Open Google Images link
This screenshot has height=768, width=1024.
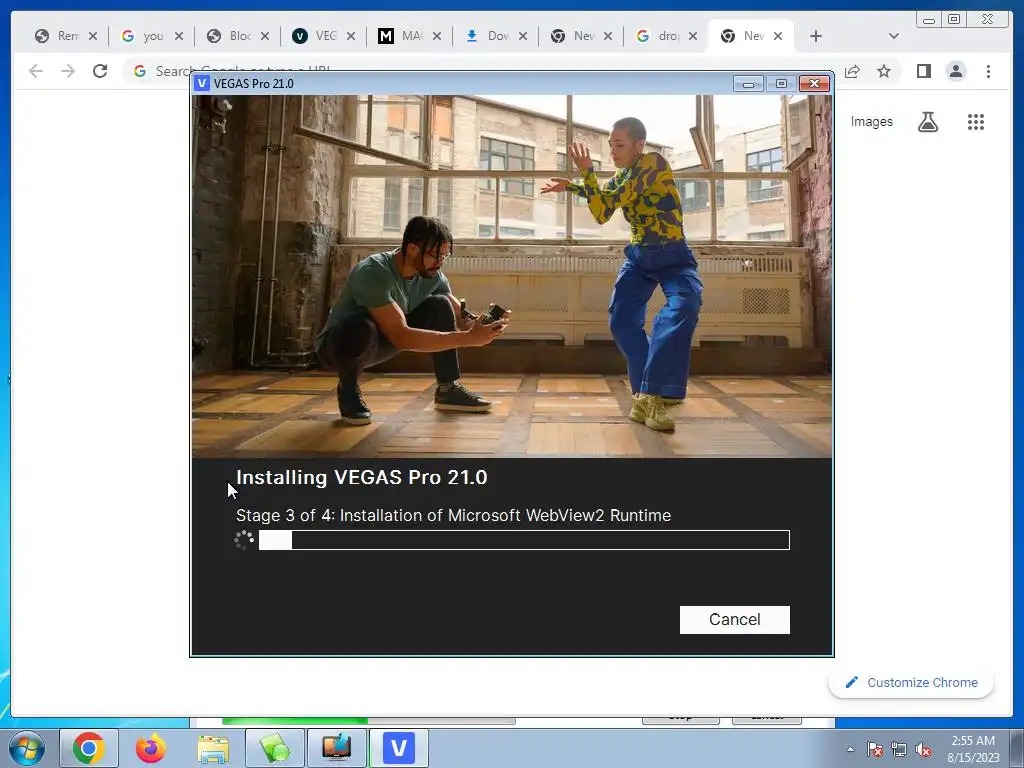871,121
